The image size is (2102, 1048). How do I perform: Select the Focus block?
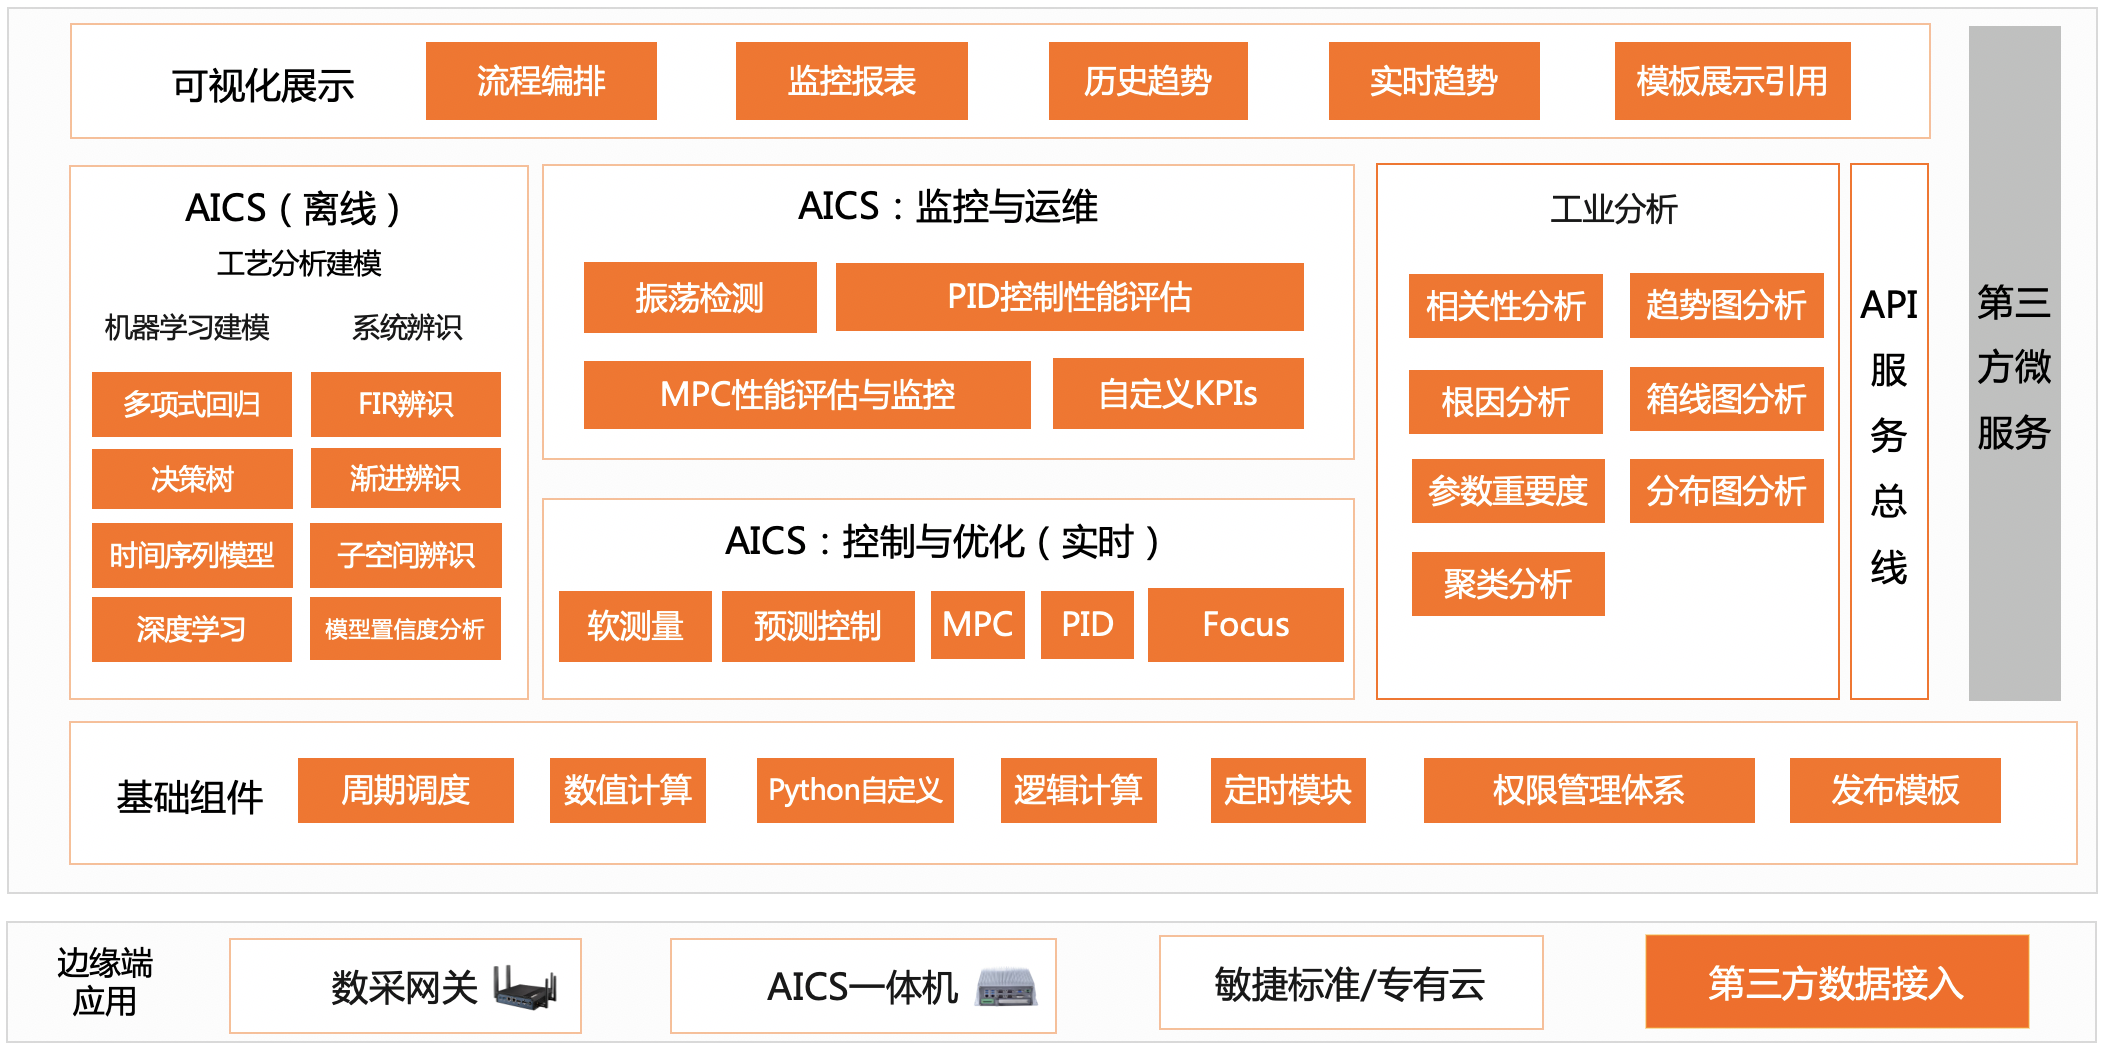(1246, 625)
